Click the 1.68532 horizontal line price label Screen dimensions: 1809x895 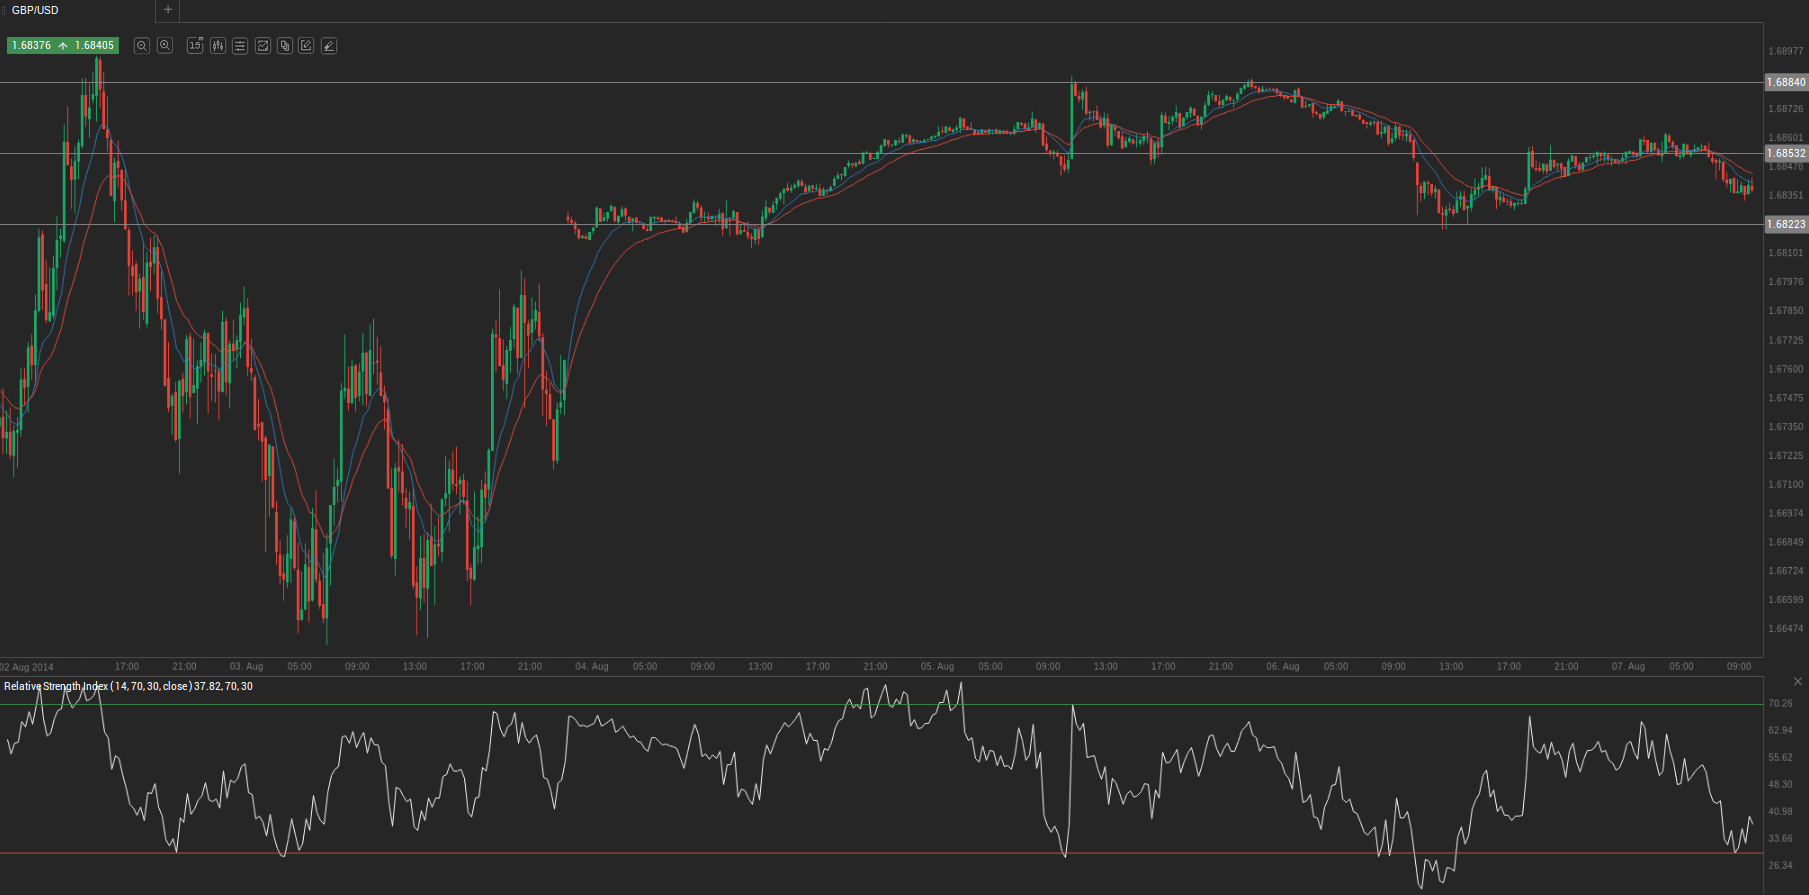tap(1786, 153)
